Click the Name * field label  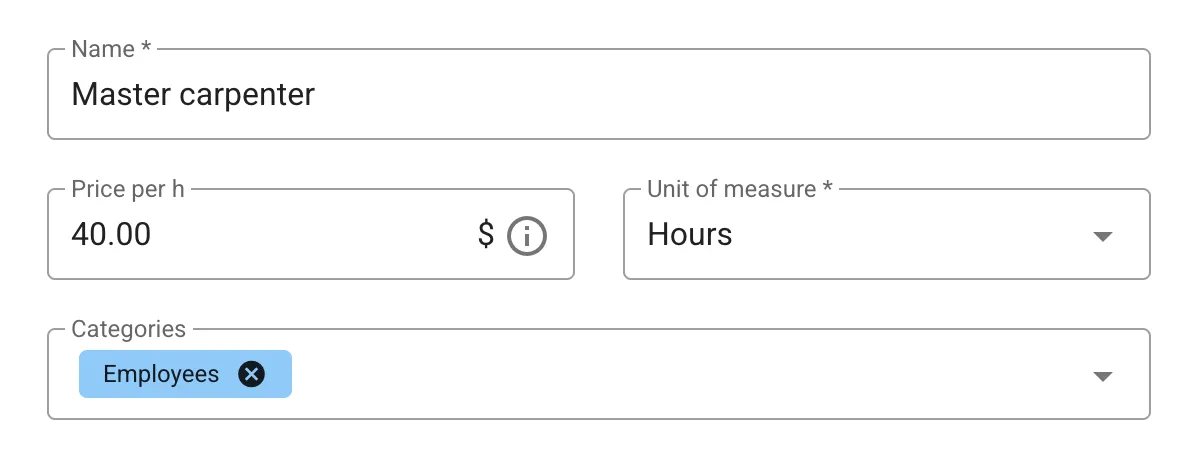111,49
